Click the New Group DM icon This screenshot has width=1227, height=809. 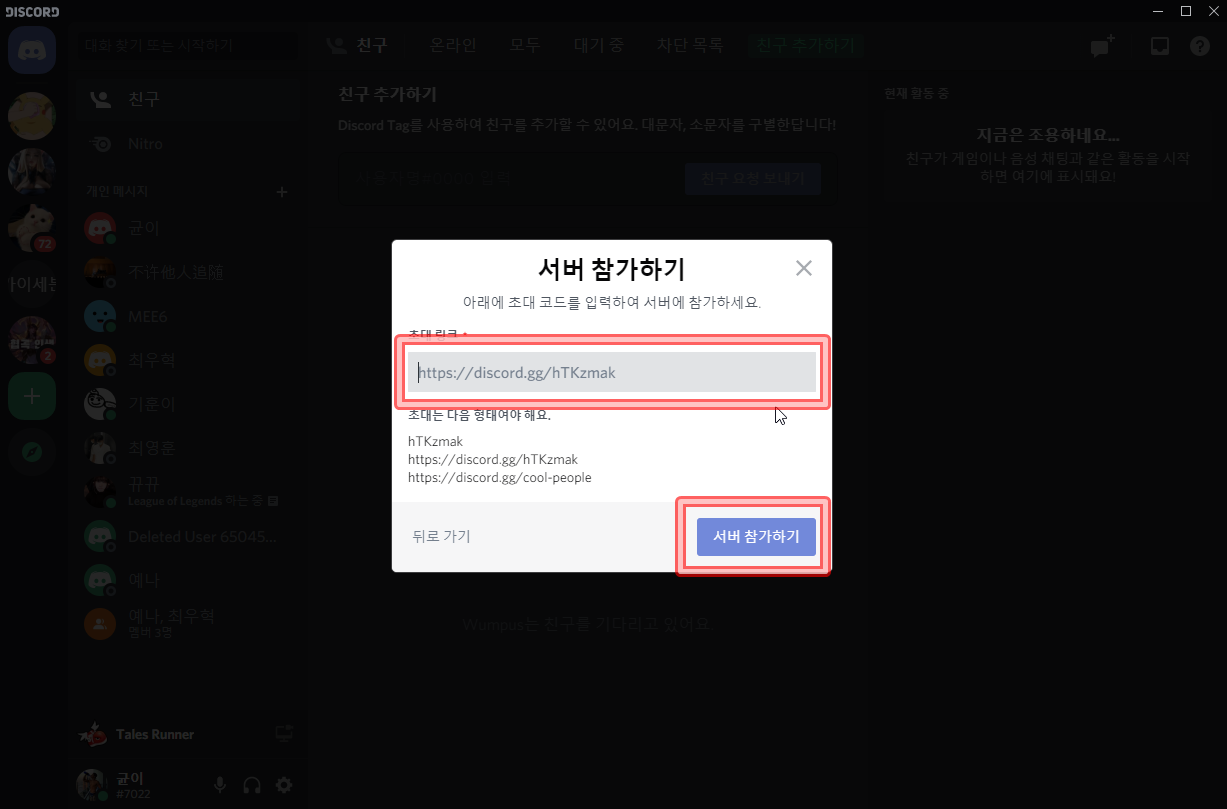pyautogui.click(x=1102, y=46)
